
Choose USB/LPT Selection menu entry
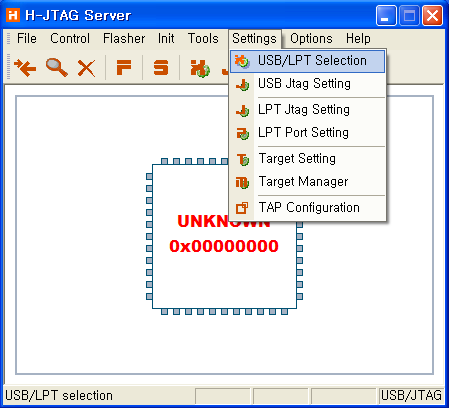tap(307, 61)
